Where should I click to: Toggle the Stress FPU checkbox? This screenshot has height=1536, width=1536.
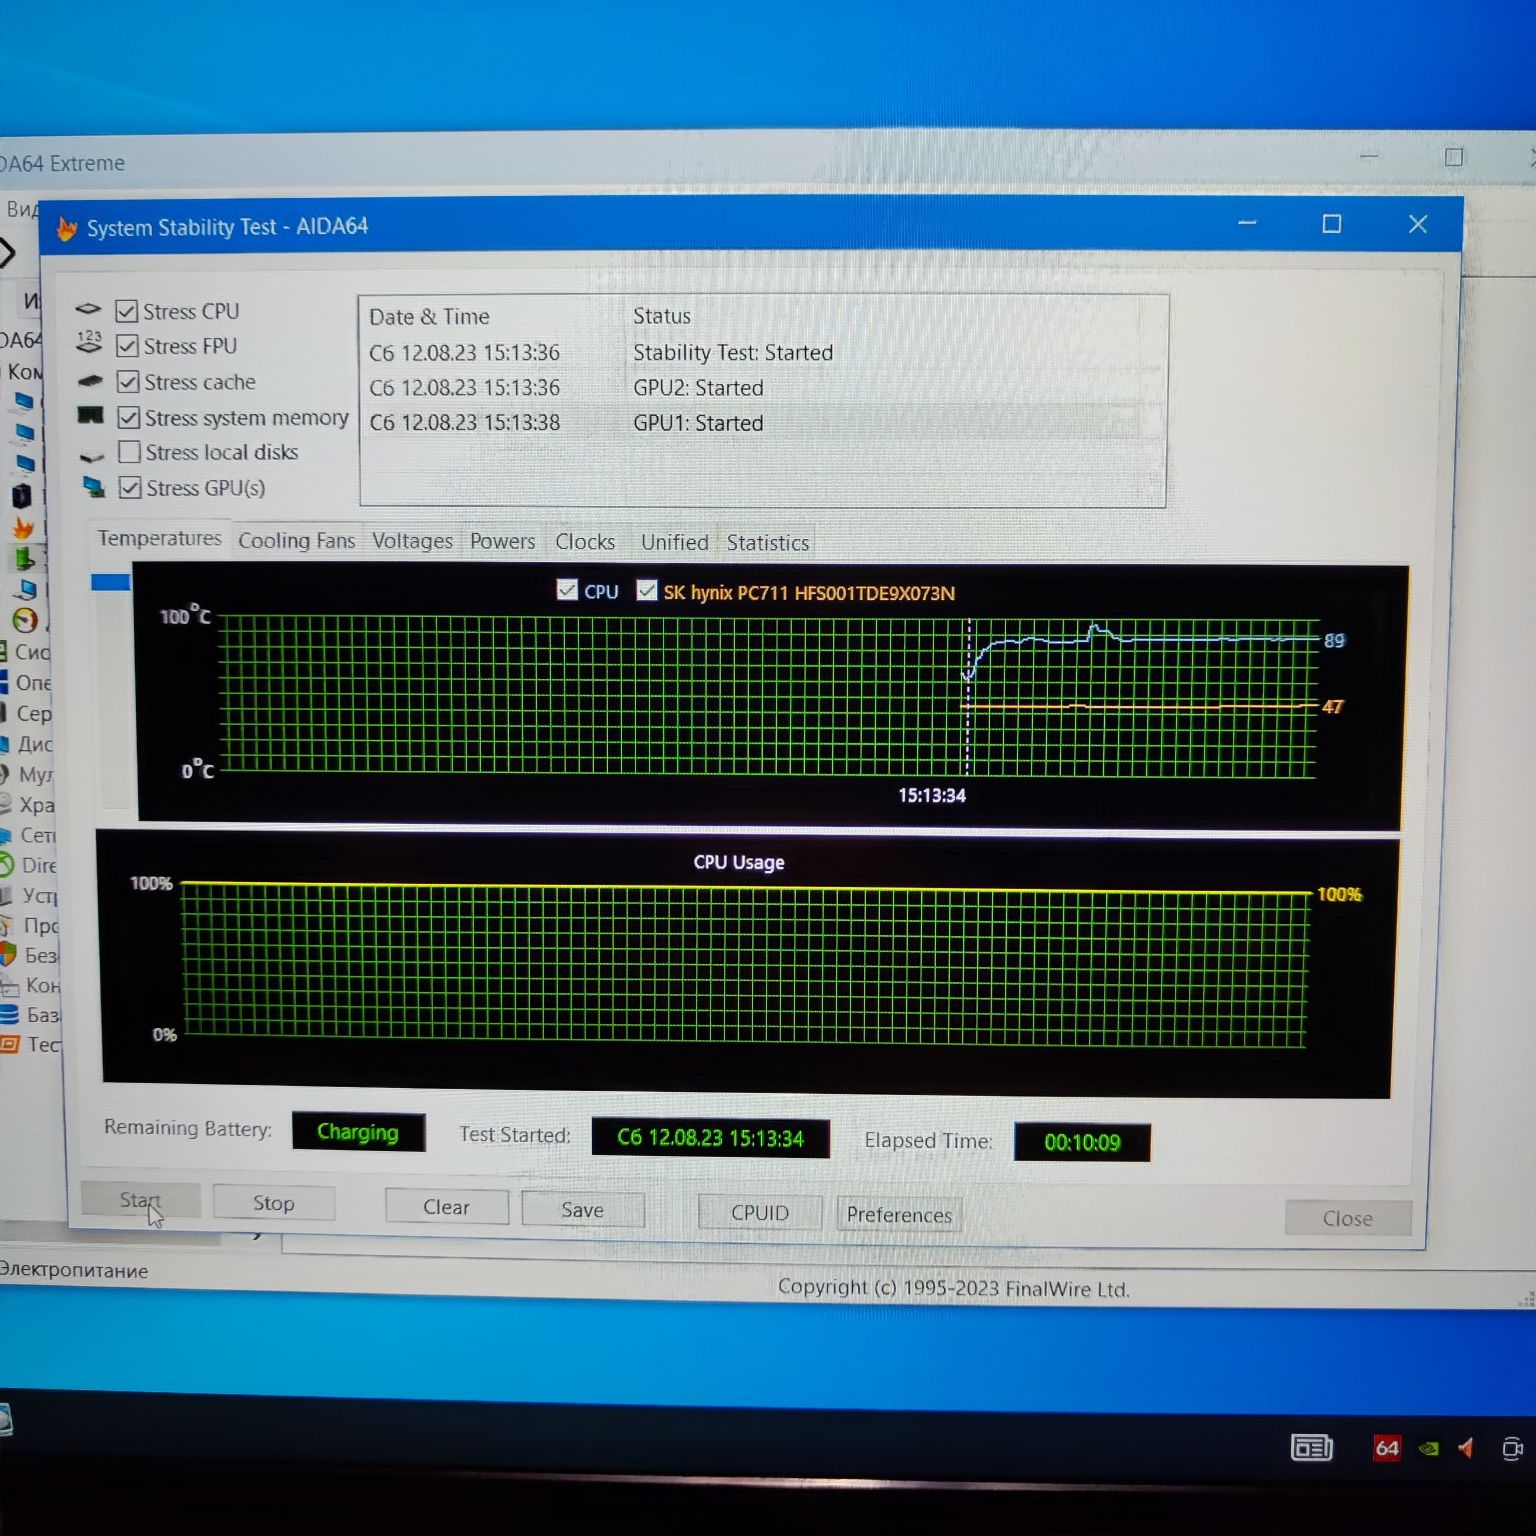pos(127,346)
